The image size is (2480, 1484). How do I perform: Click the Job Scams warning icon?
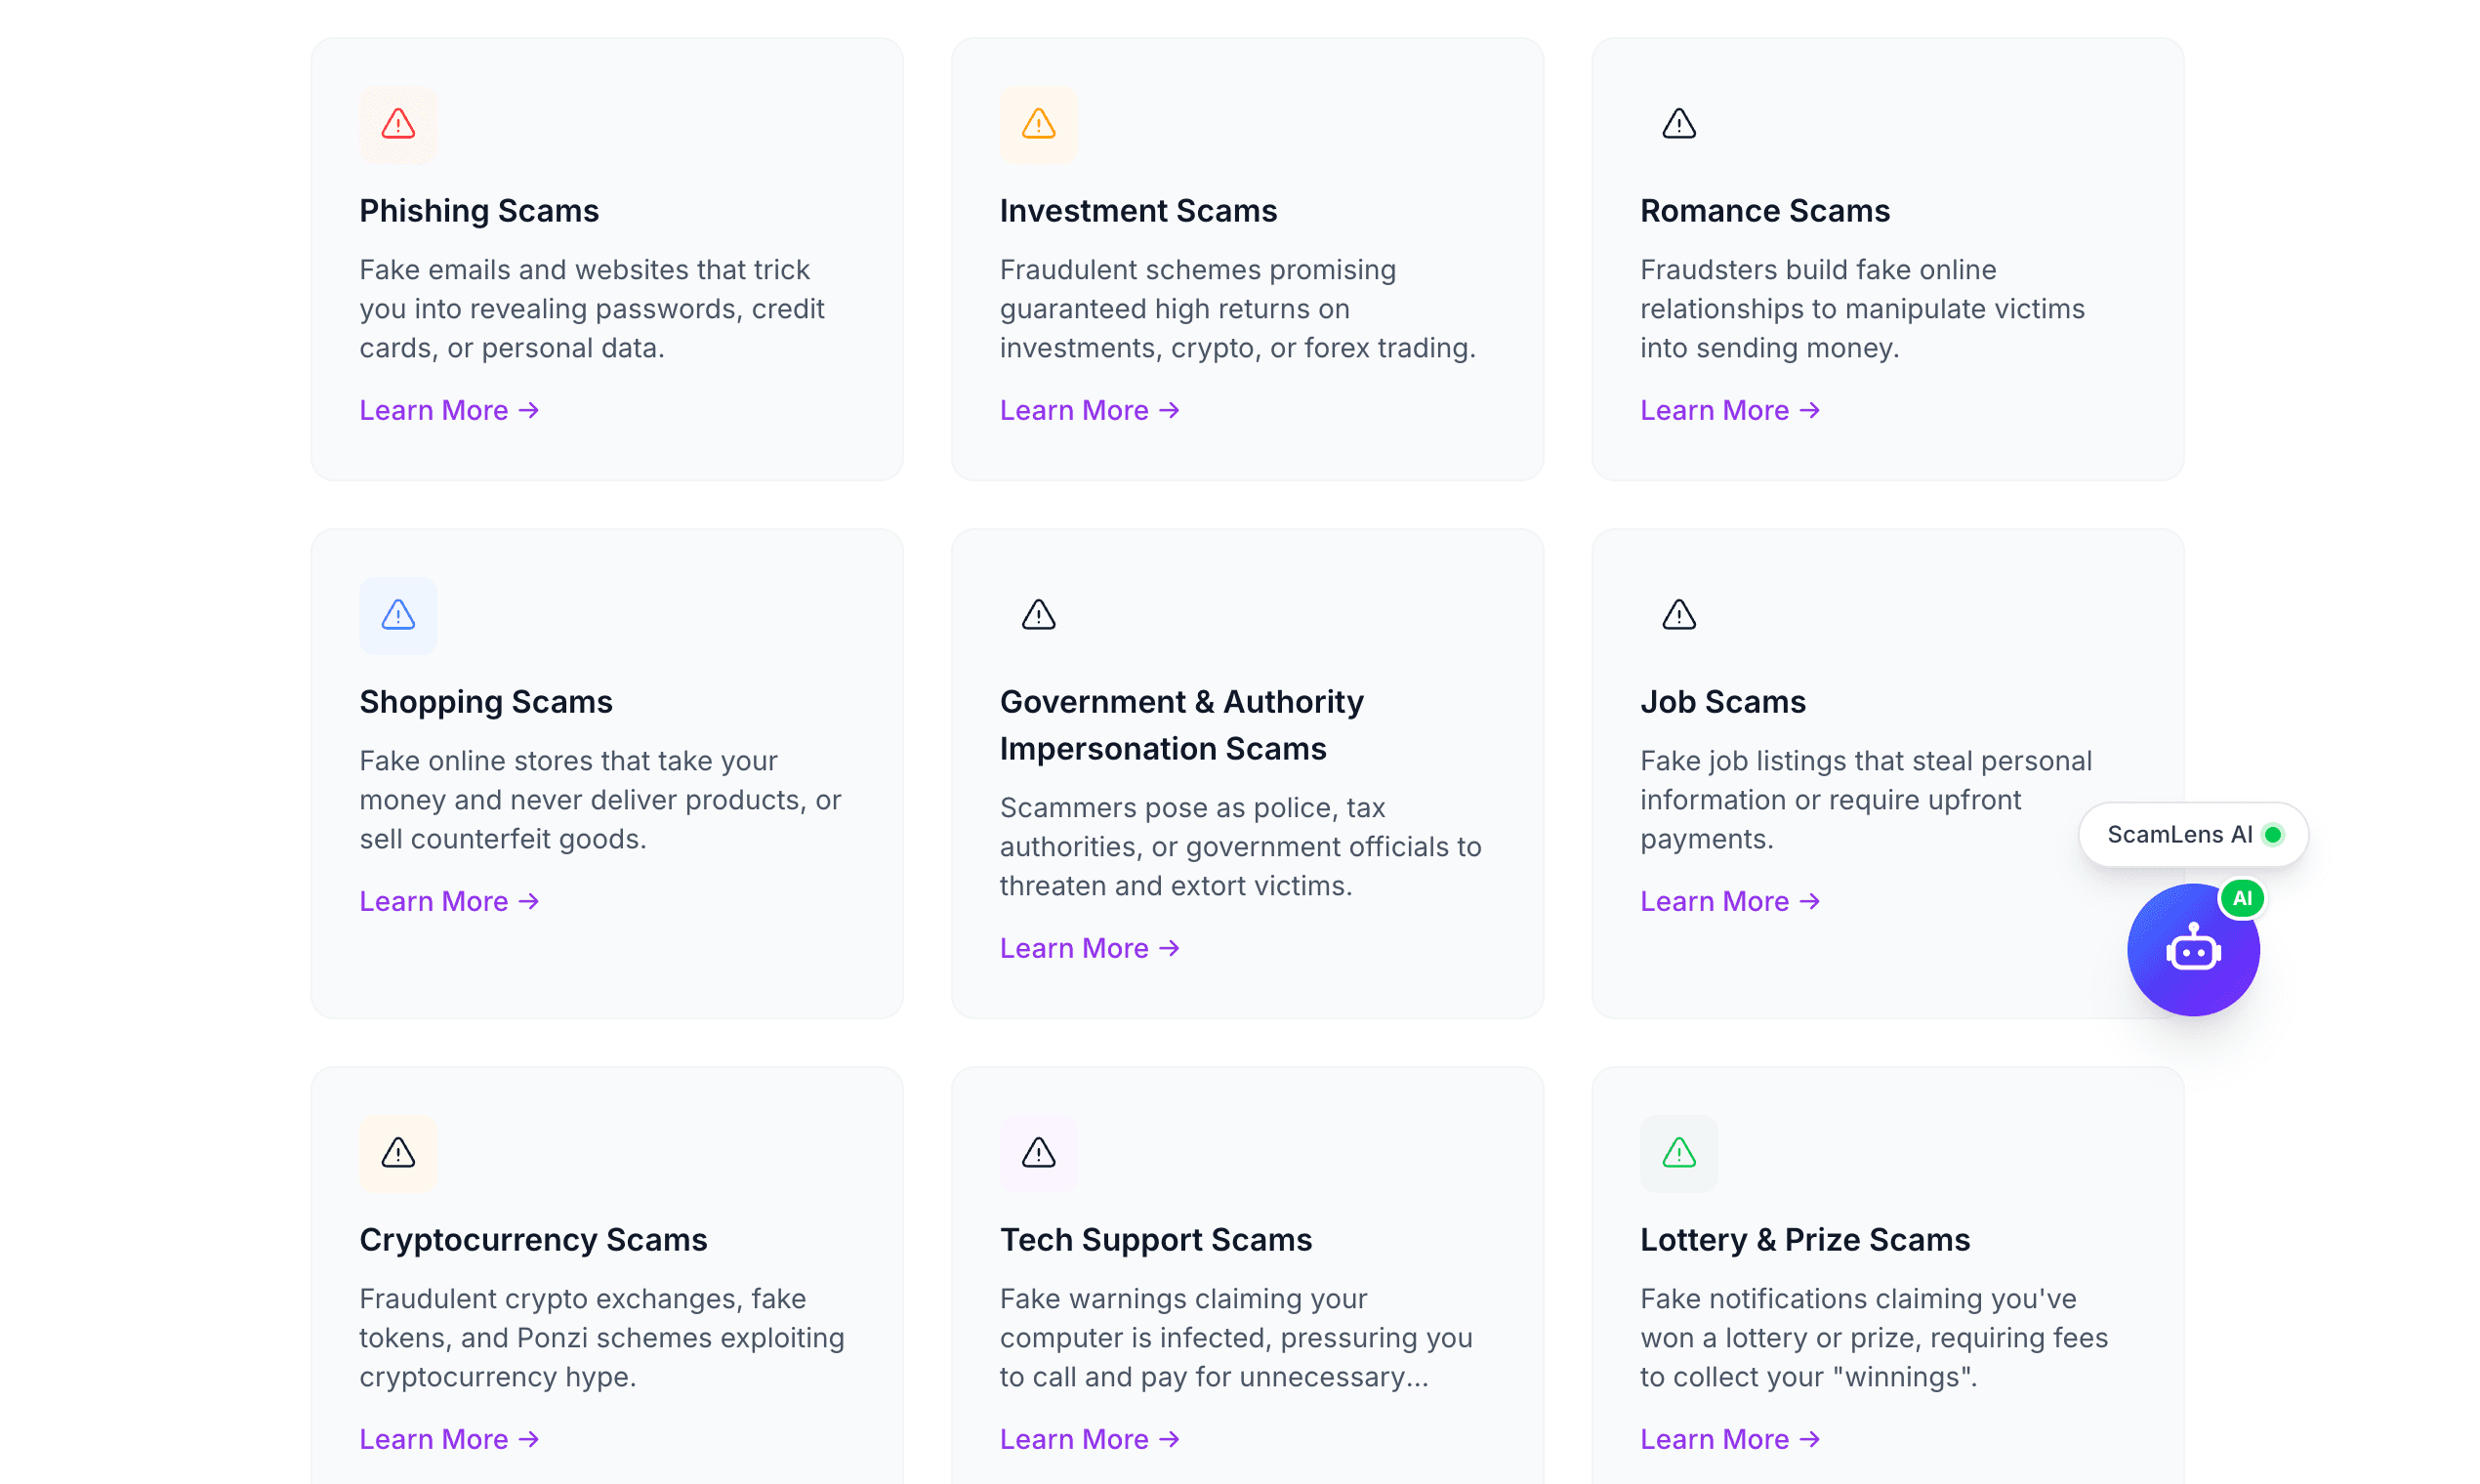(1678, 615)
